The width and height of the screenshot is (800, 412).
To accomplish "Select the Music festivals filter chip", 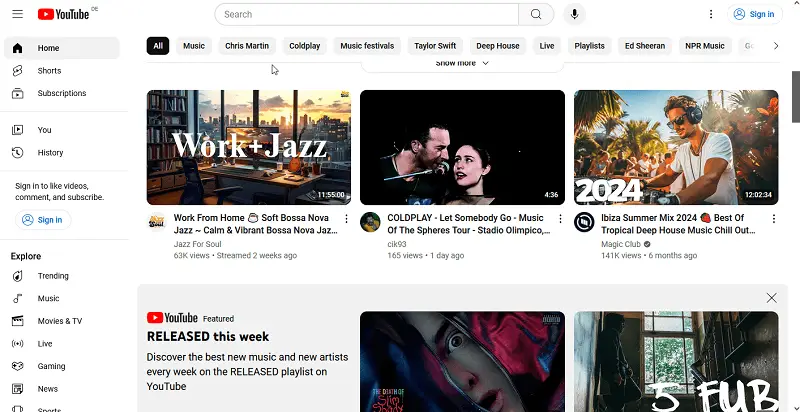I will (367, 46).
